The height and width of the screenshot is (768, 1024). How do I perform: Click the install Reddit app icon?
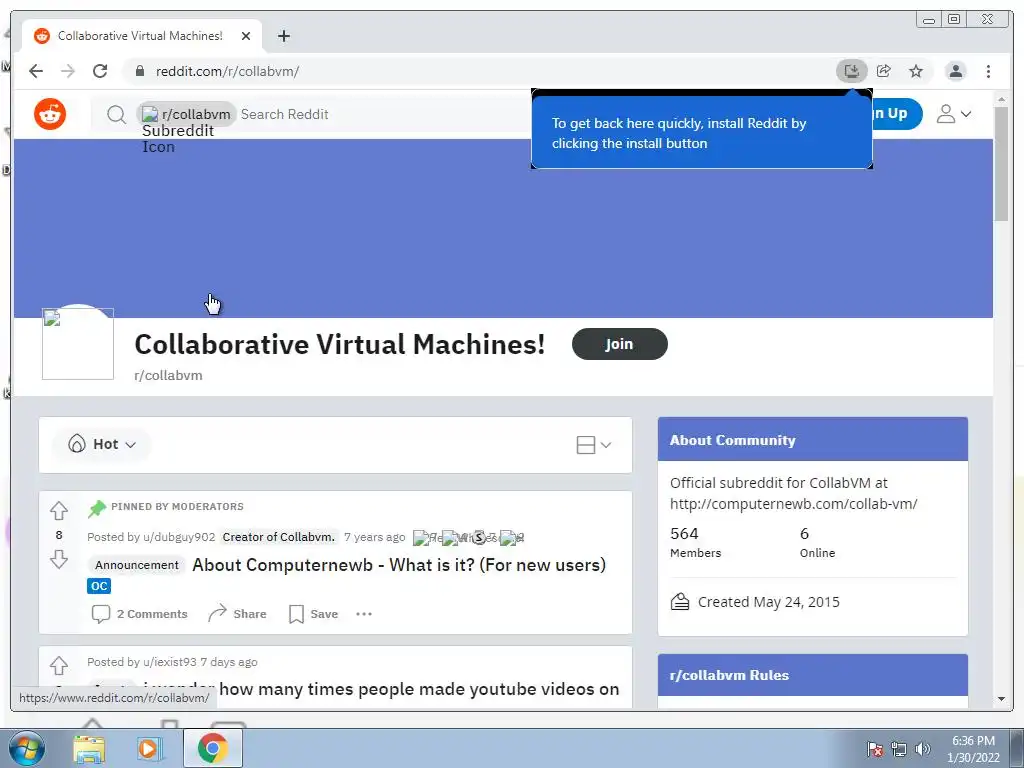[x=852, y=71]
